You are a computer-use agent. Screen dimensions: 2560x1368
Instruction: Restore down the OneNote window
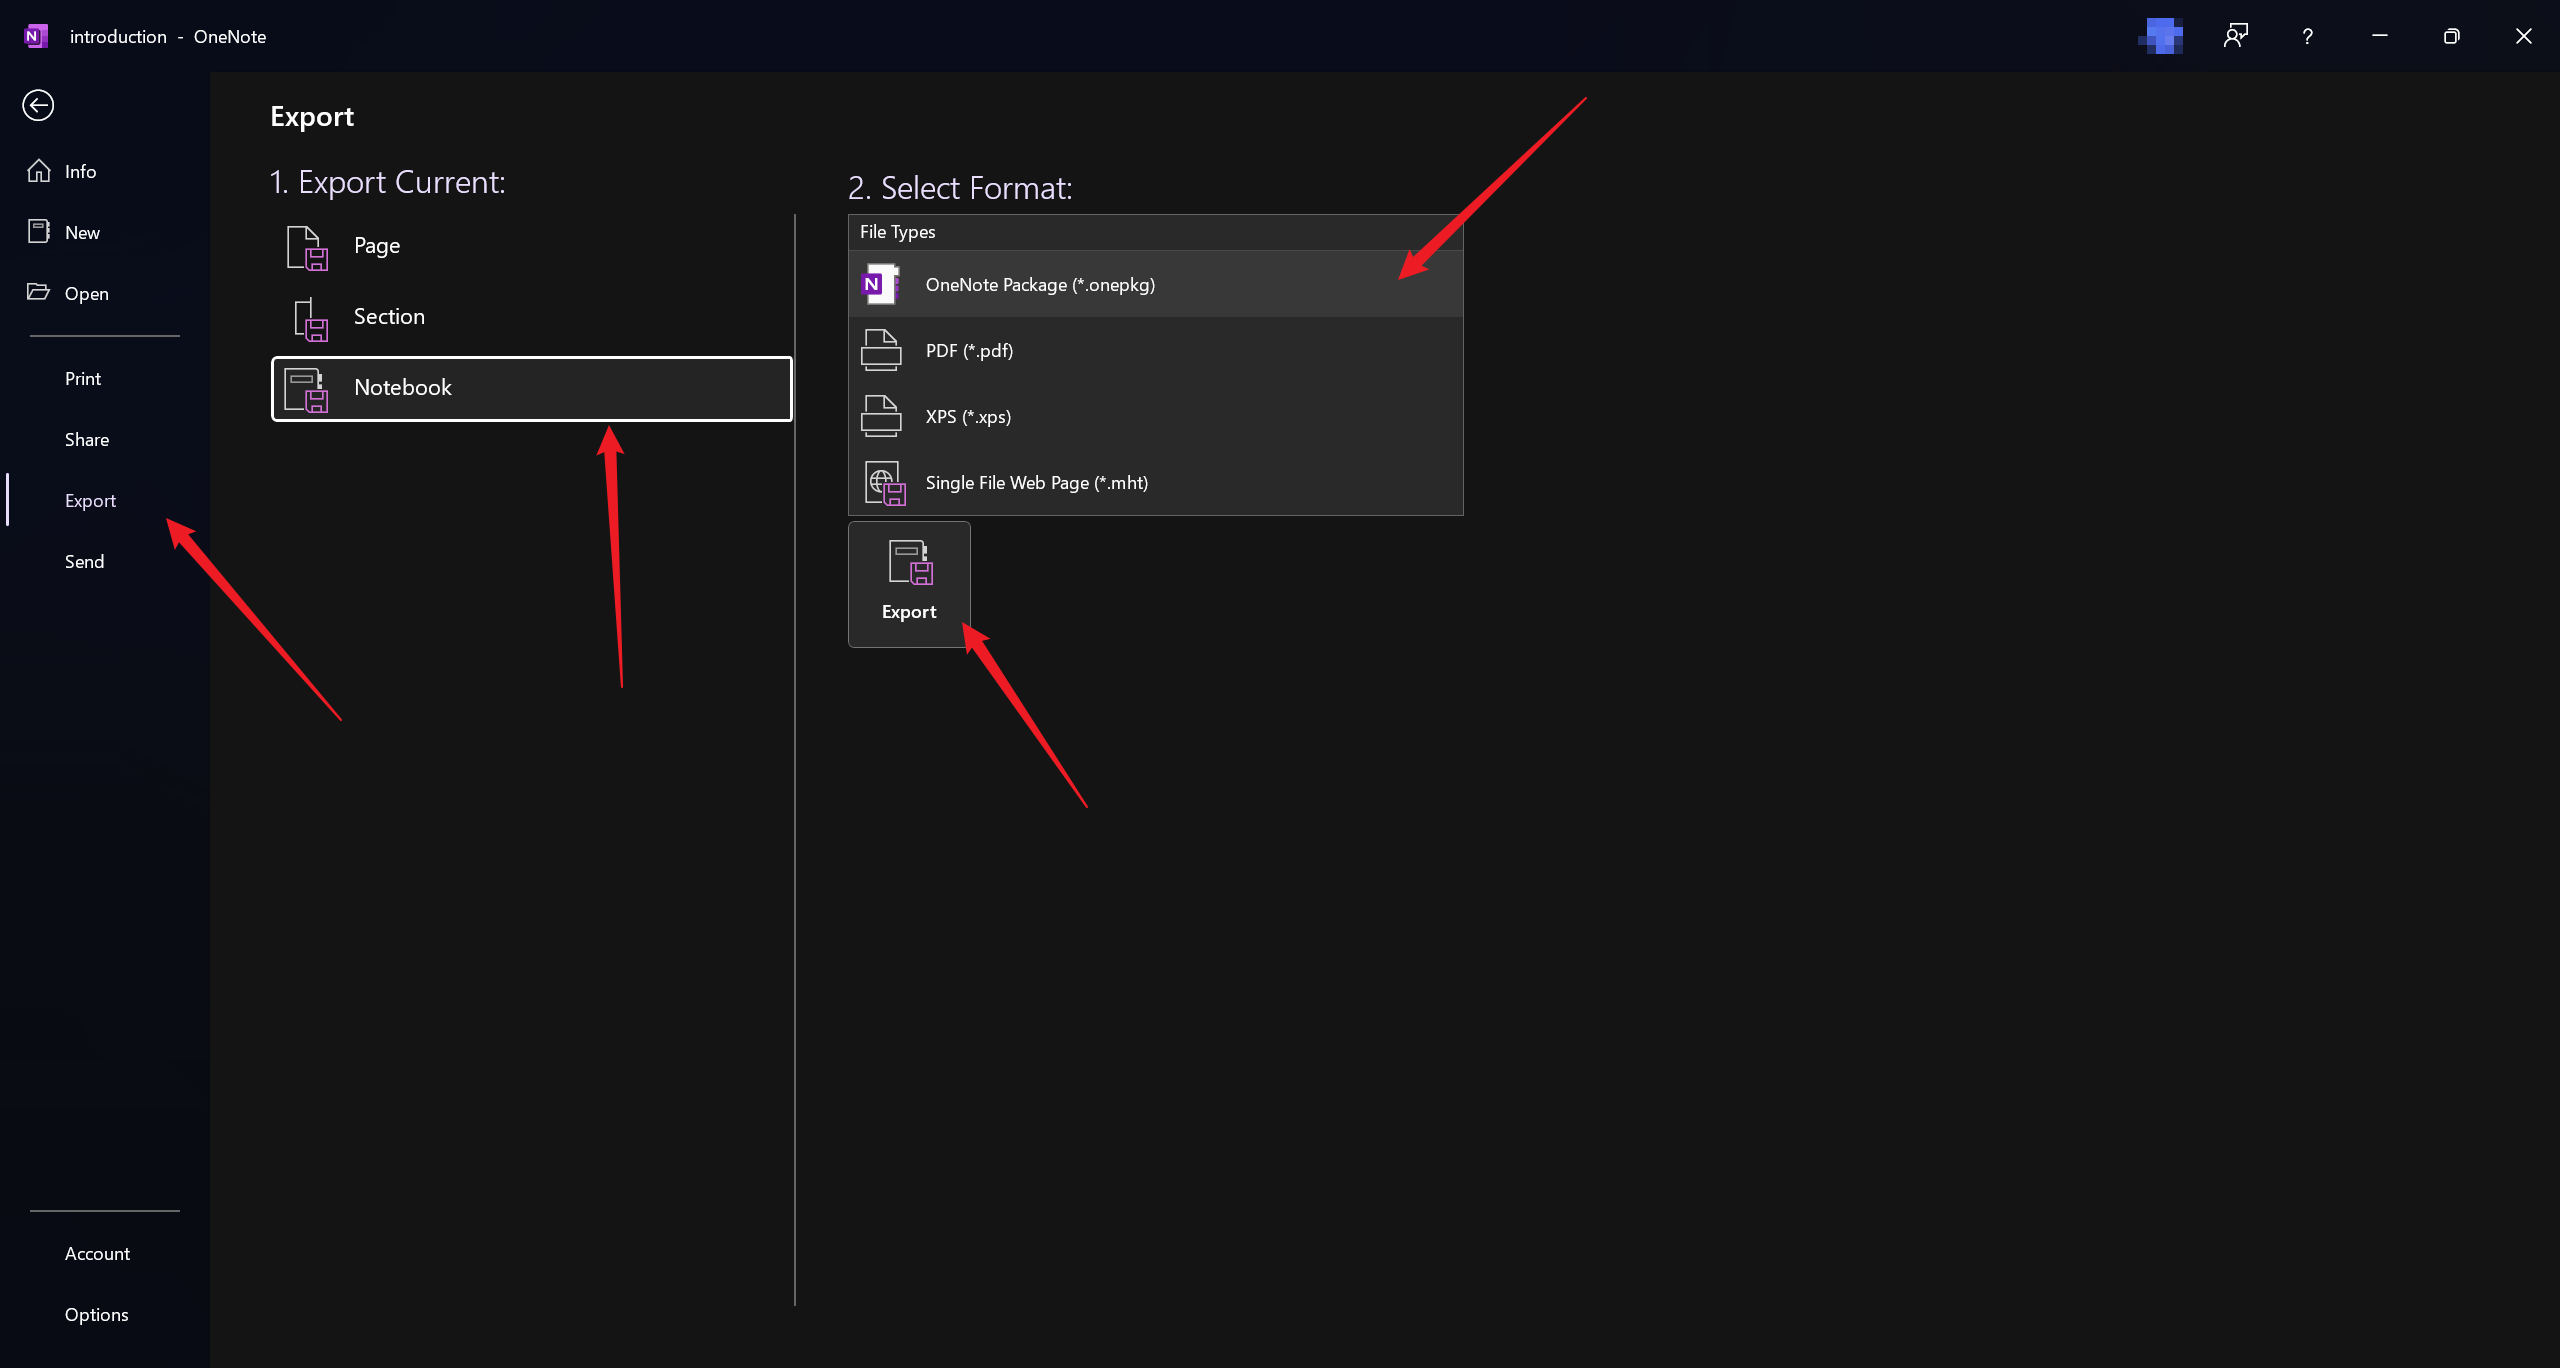pos(2451,36)
